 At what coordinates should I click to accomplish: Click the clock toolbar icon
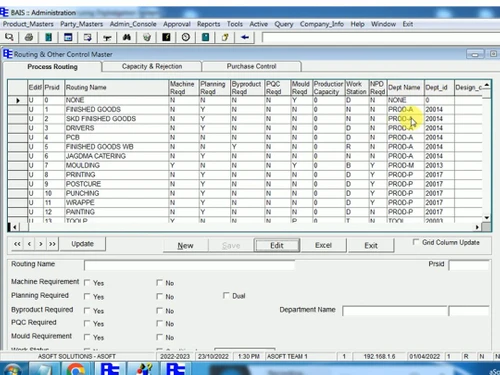(x=186, y=37)
